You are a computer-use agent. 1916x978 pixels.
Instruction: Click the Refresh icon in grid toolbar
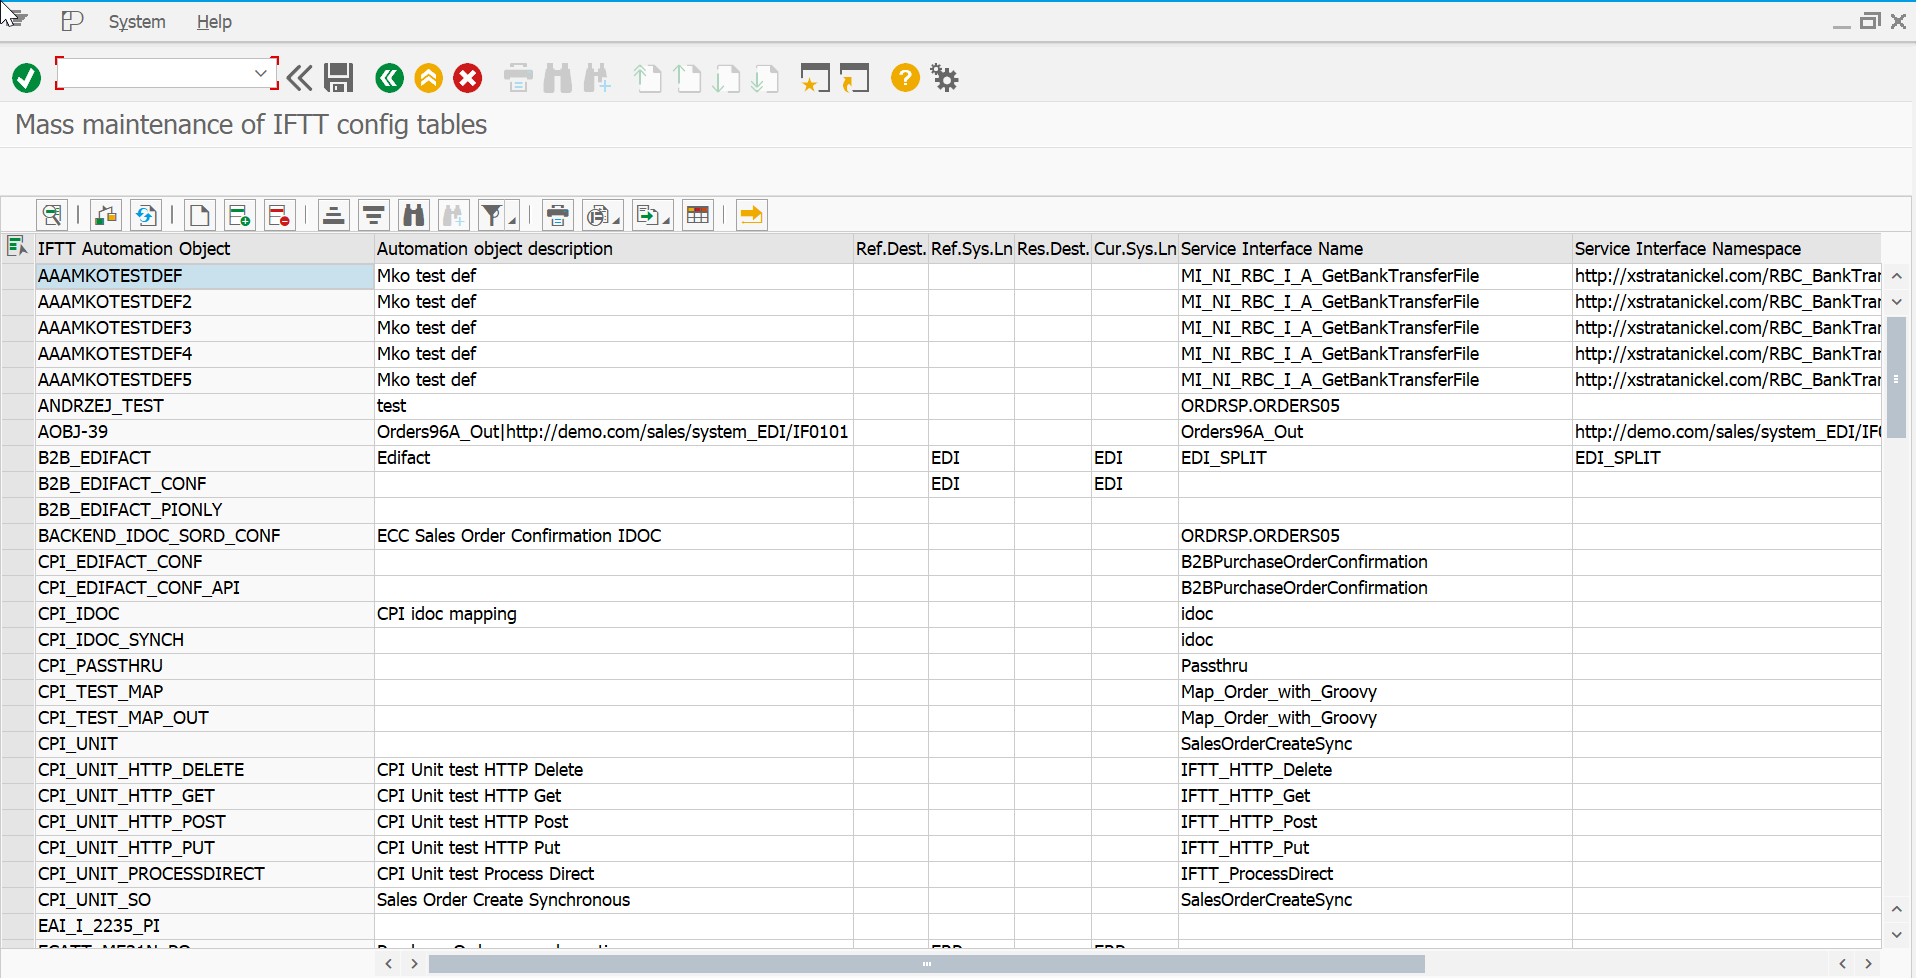(146, 215)
